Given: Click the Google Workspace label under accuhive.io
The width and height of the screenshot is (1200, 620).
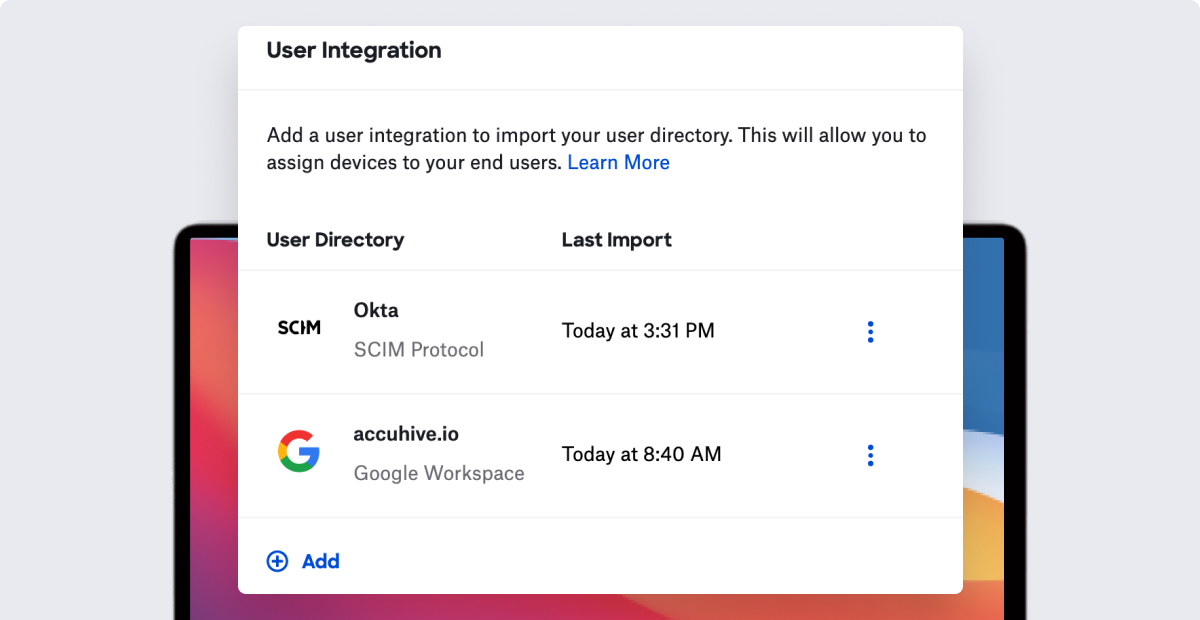Looking at the screenshot, I should click(x=440, y=472).
